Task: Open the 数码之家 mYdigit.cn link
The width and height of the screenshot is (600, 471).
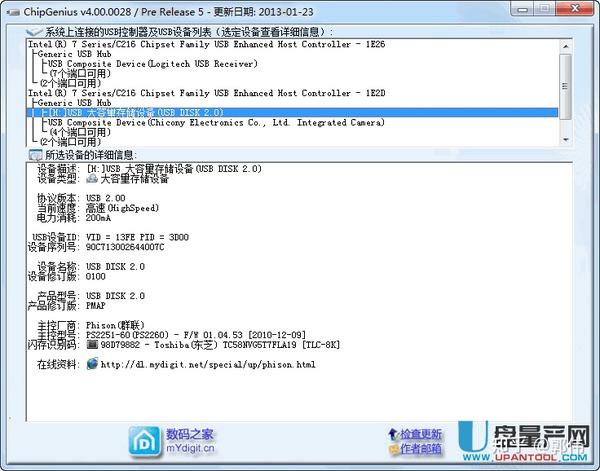Action: [190, 441]
